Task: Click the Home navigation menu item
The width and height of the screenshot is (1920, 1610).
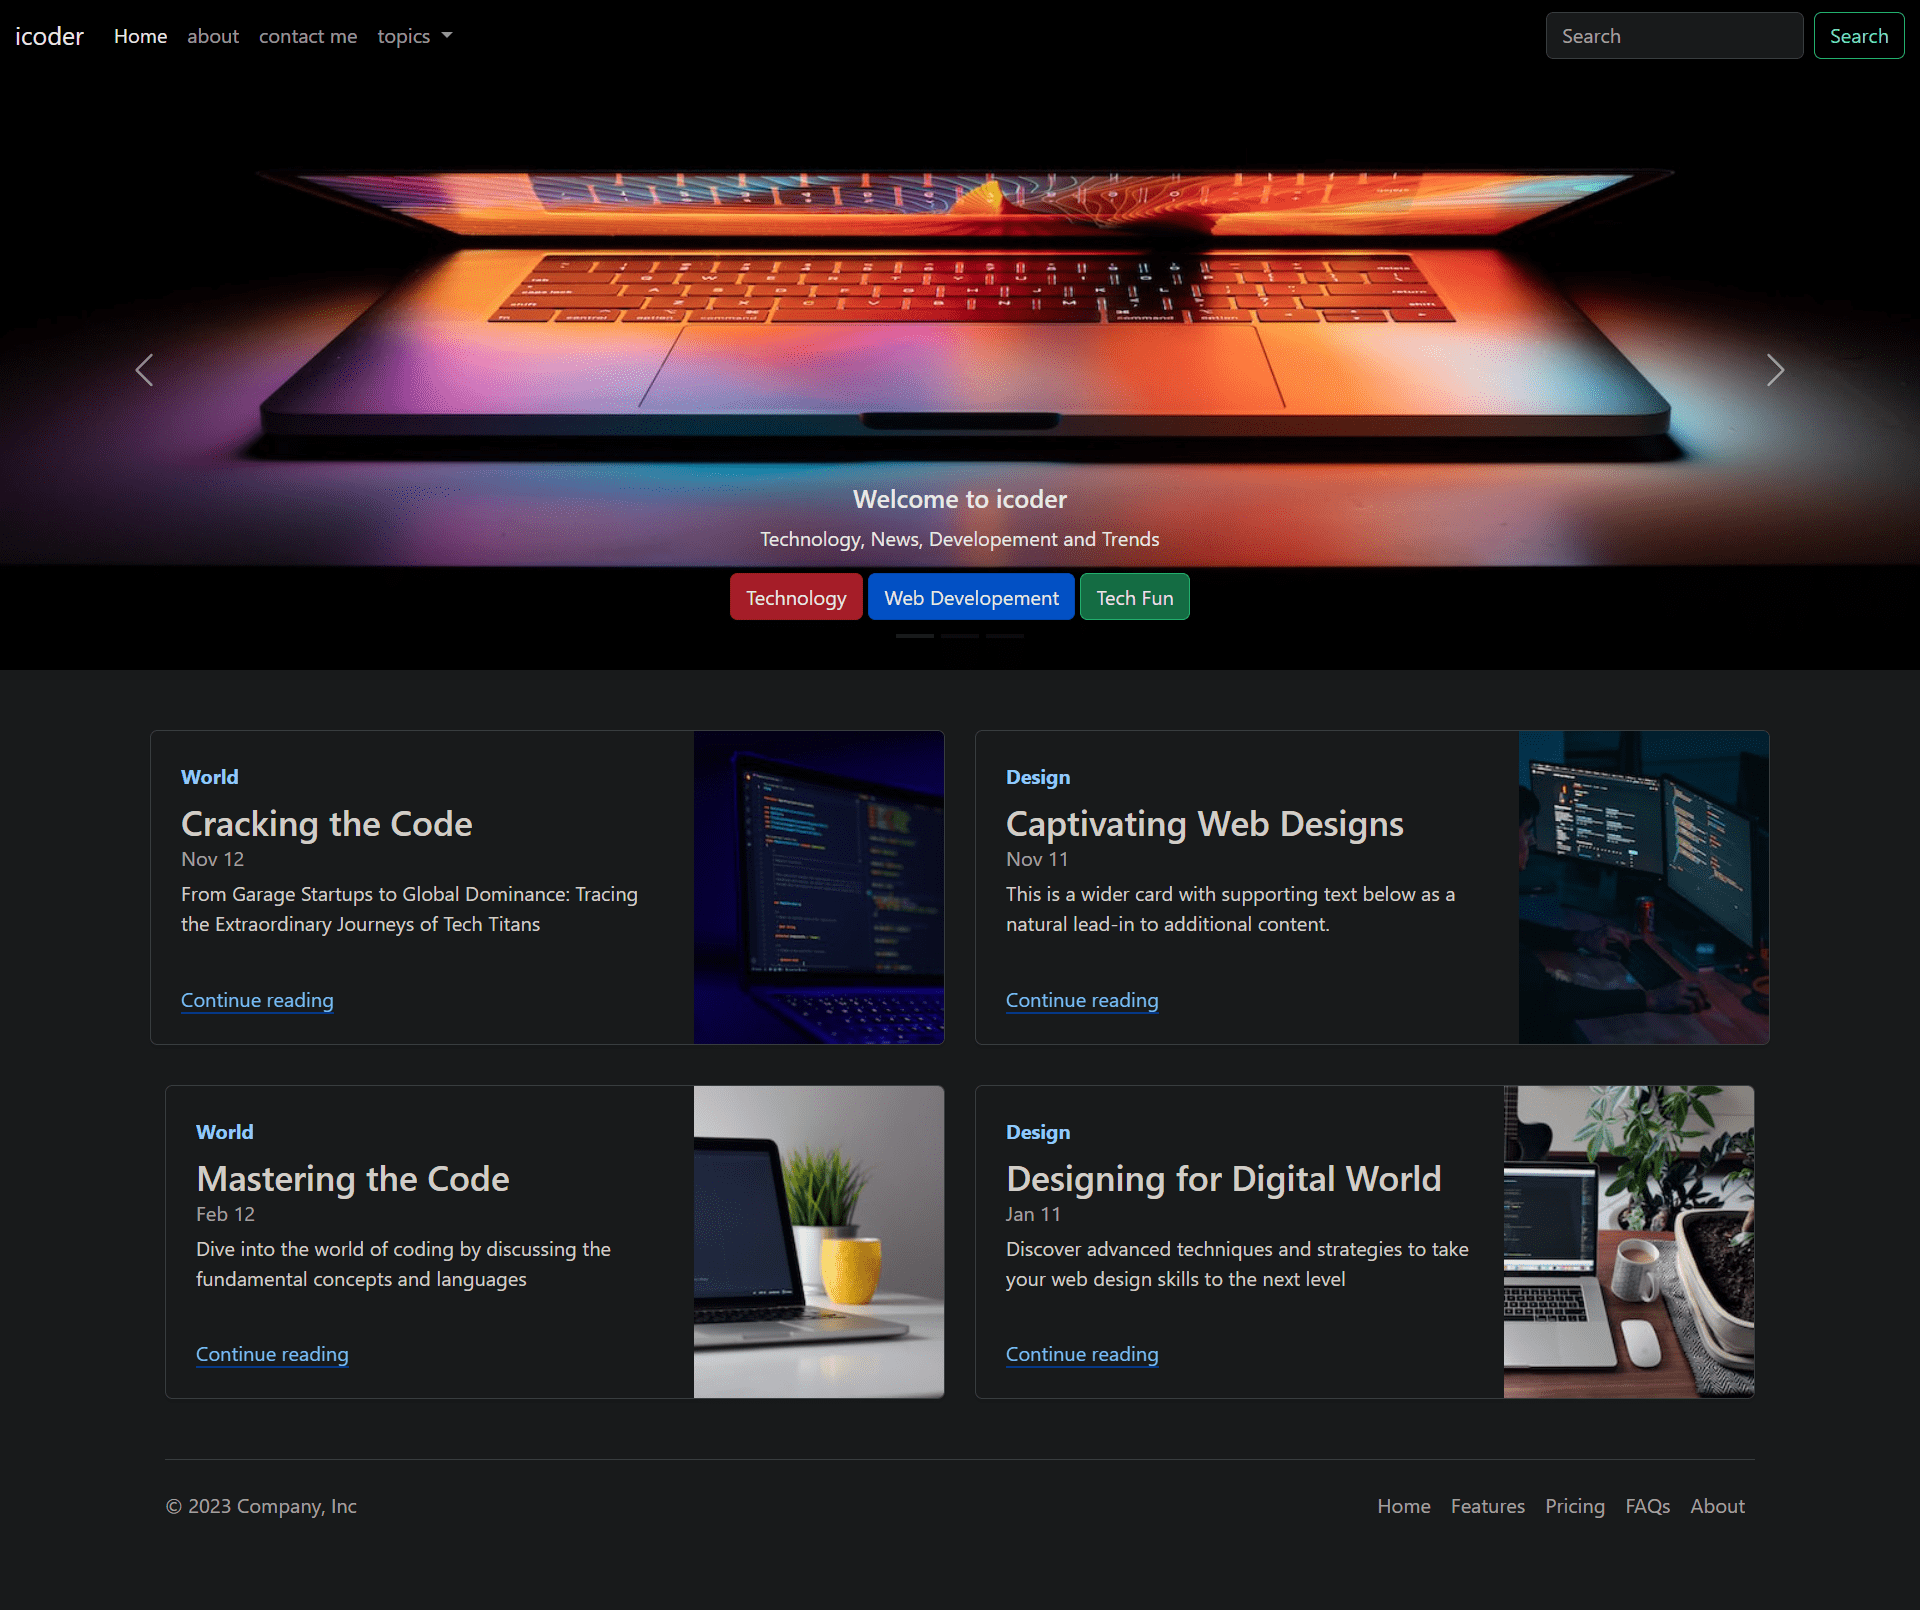Action: tap(139, 35)
